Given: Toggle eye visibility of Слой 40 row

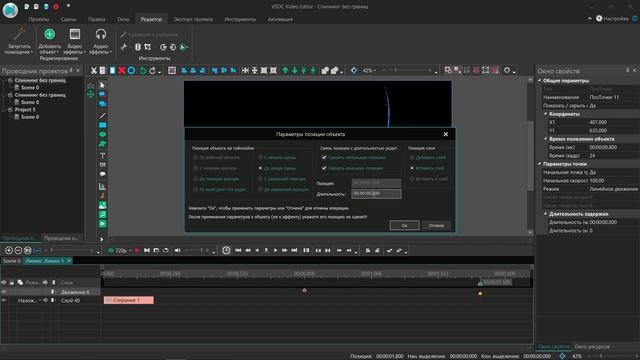Looking at the screenshot, I should pyautogui.click(x=4, y=300).
